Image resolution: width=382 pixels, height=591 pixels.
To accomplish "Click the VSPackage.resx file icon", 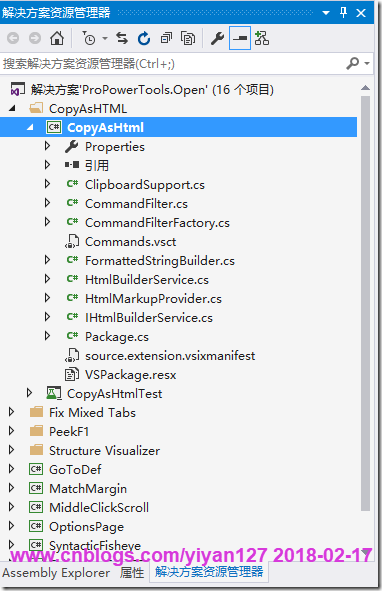I will point(72,375).
